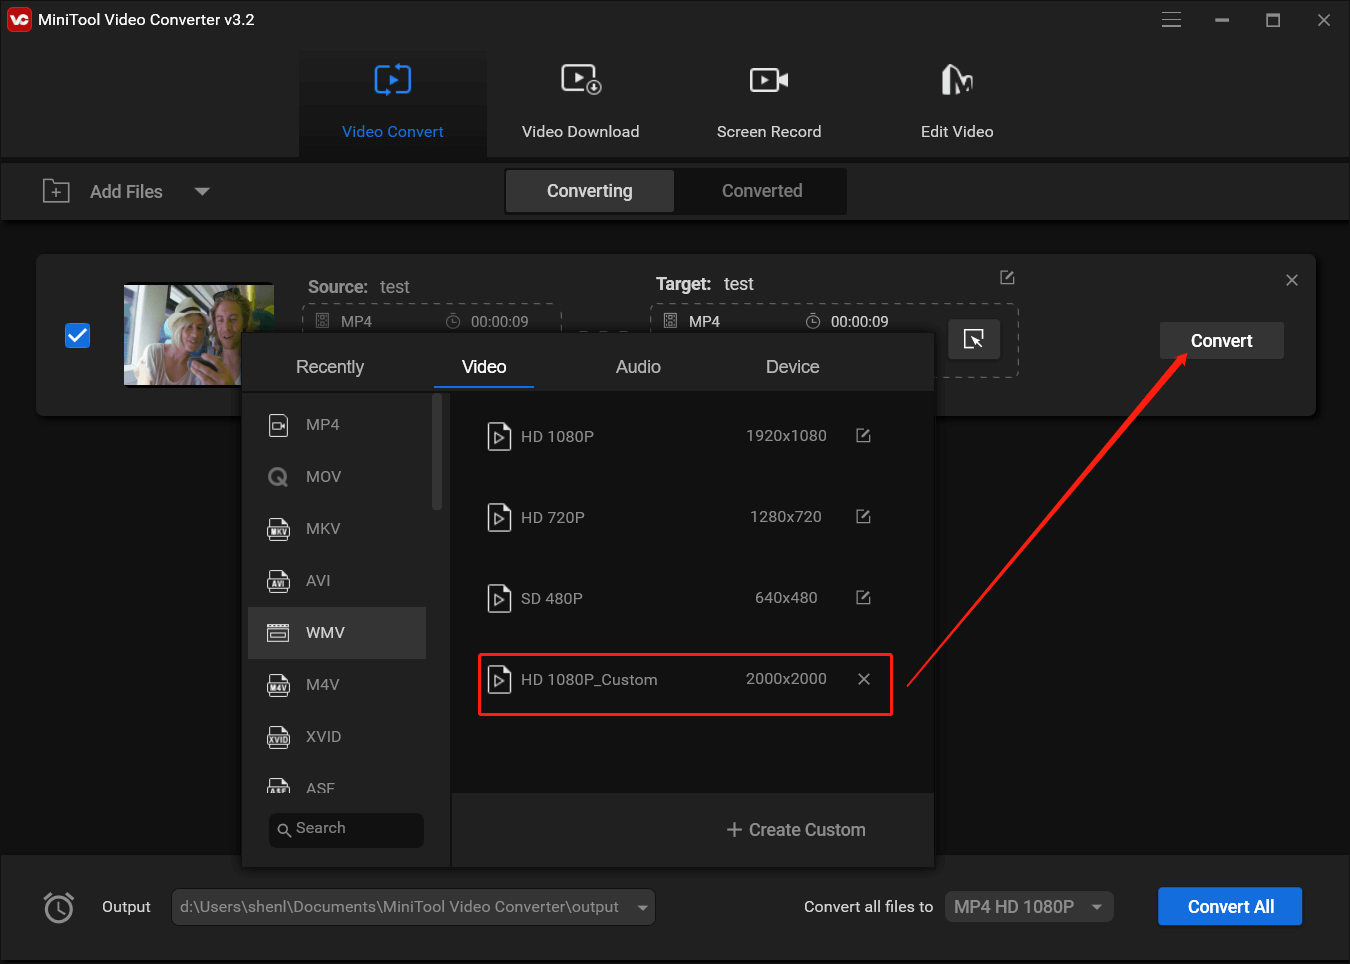Select the MOV format in sidebar
The height and width of the screenshot is (964, 1350).
(324, 476)
